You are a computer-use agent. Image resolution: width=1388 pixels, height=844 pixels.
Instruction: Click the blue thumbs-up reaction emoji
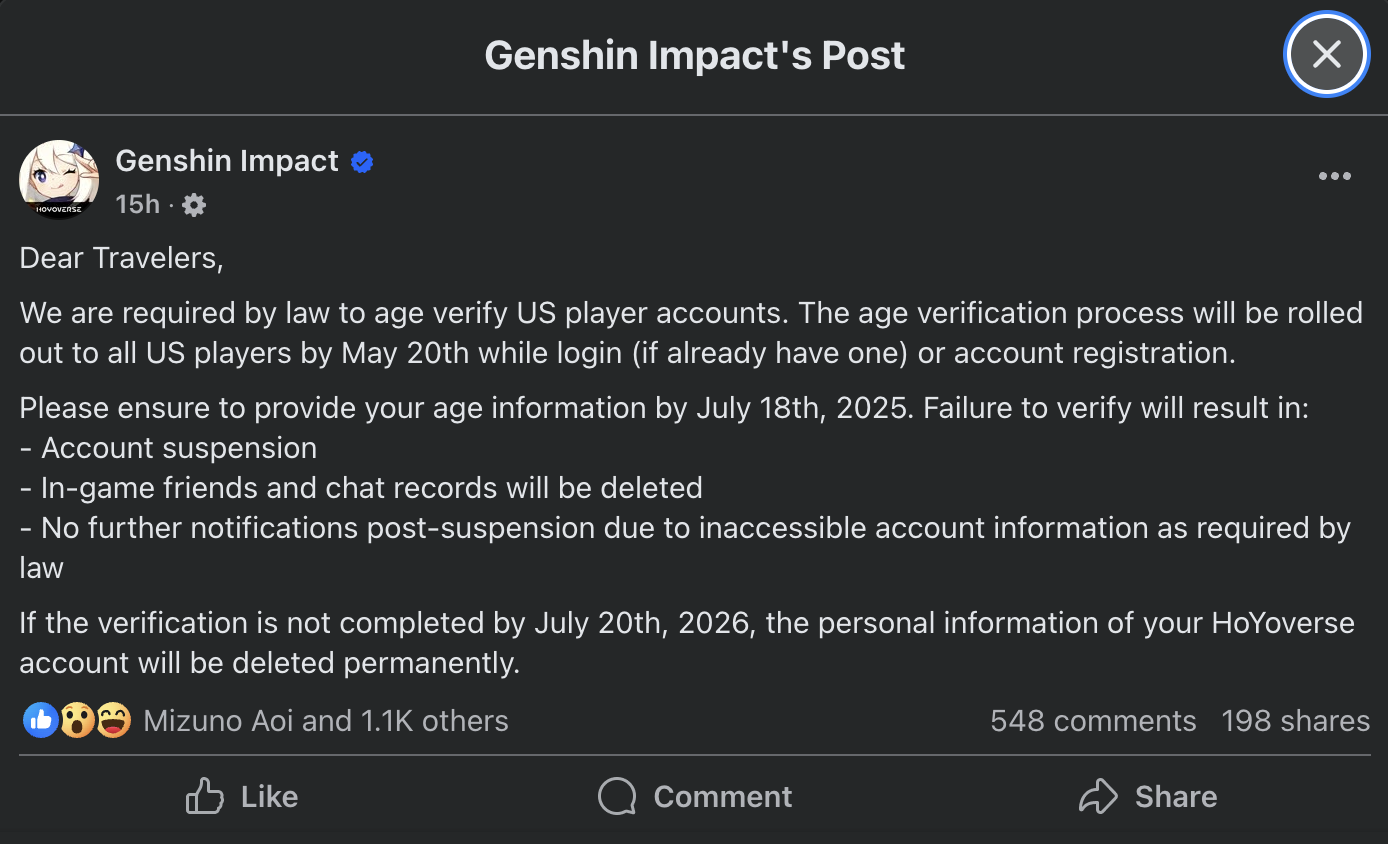pos(40,720)
